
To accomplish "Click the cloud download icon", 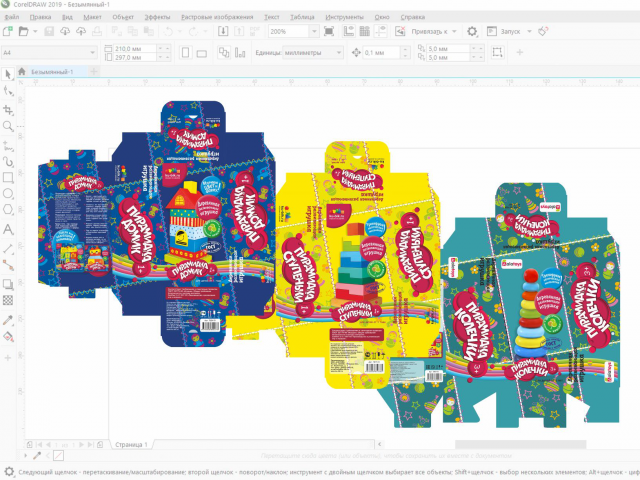I will point(65,31).
